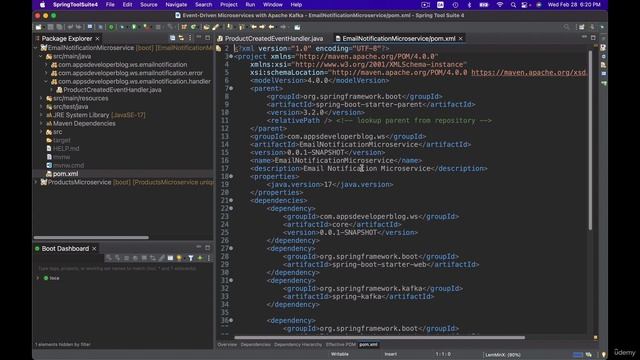Close the Package Explorer view tab
This screenshot has width=640, height=360.
(x=98, y=38)
